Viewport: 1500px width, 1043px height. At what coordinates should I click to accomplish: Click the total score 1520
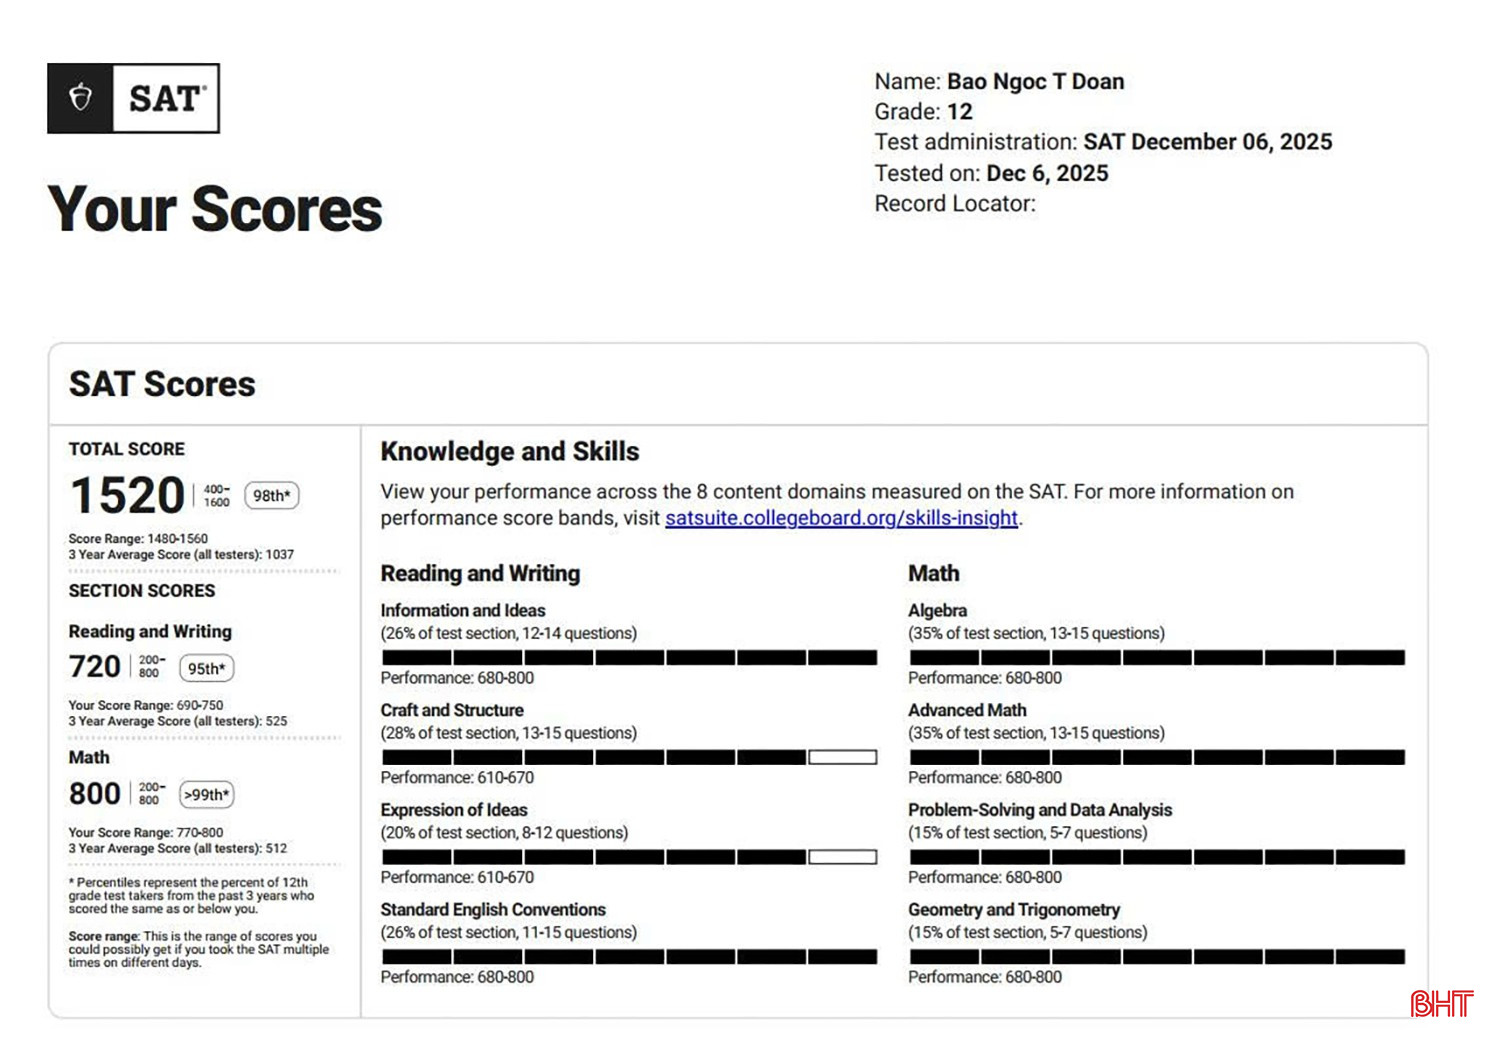pyautogui.click(x=127, y=496)
